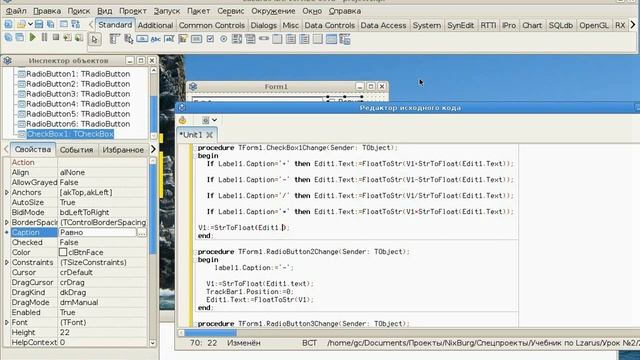Switch to the Common Controls palette tab
The width and height of the screenshot is (640, 360).
212,25
